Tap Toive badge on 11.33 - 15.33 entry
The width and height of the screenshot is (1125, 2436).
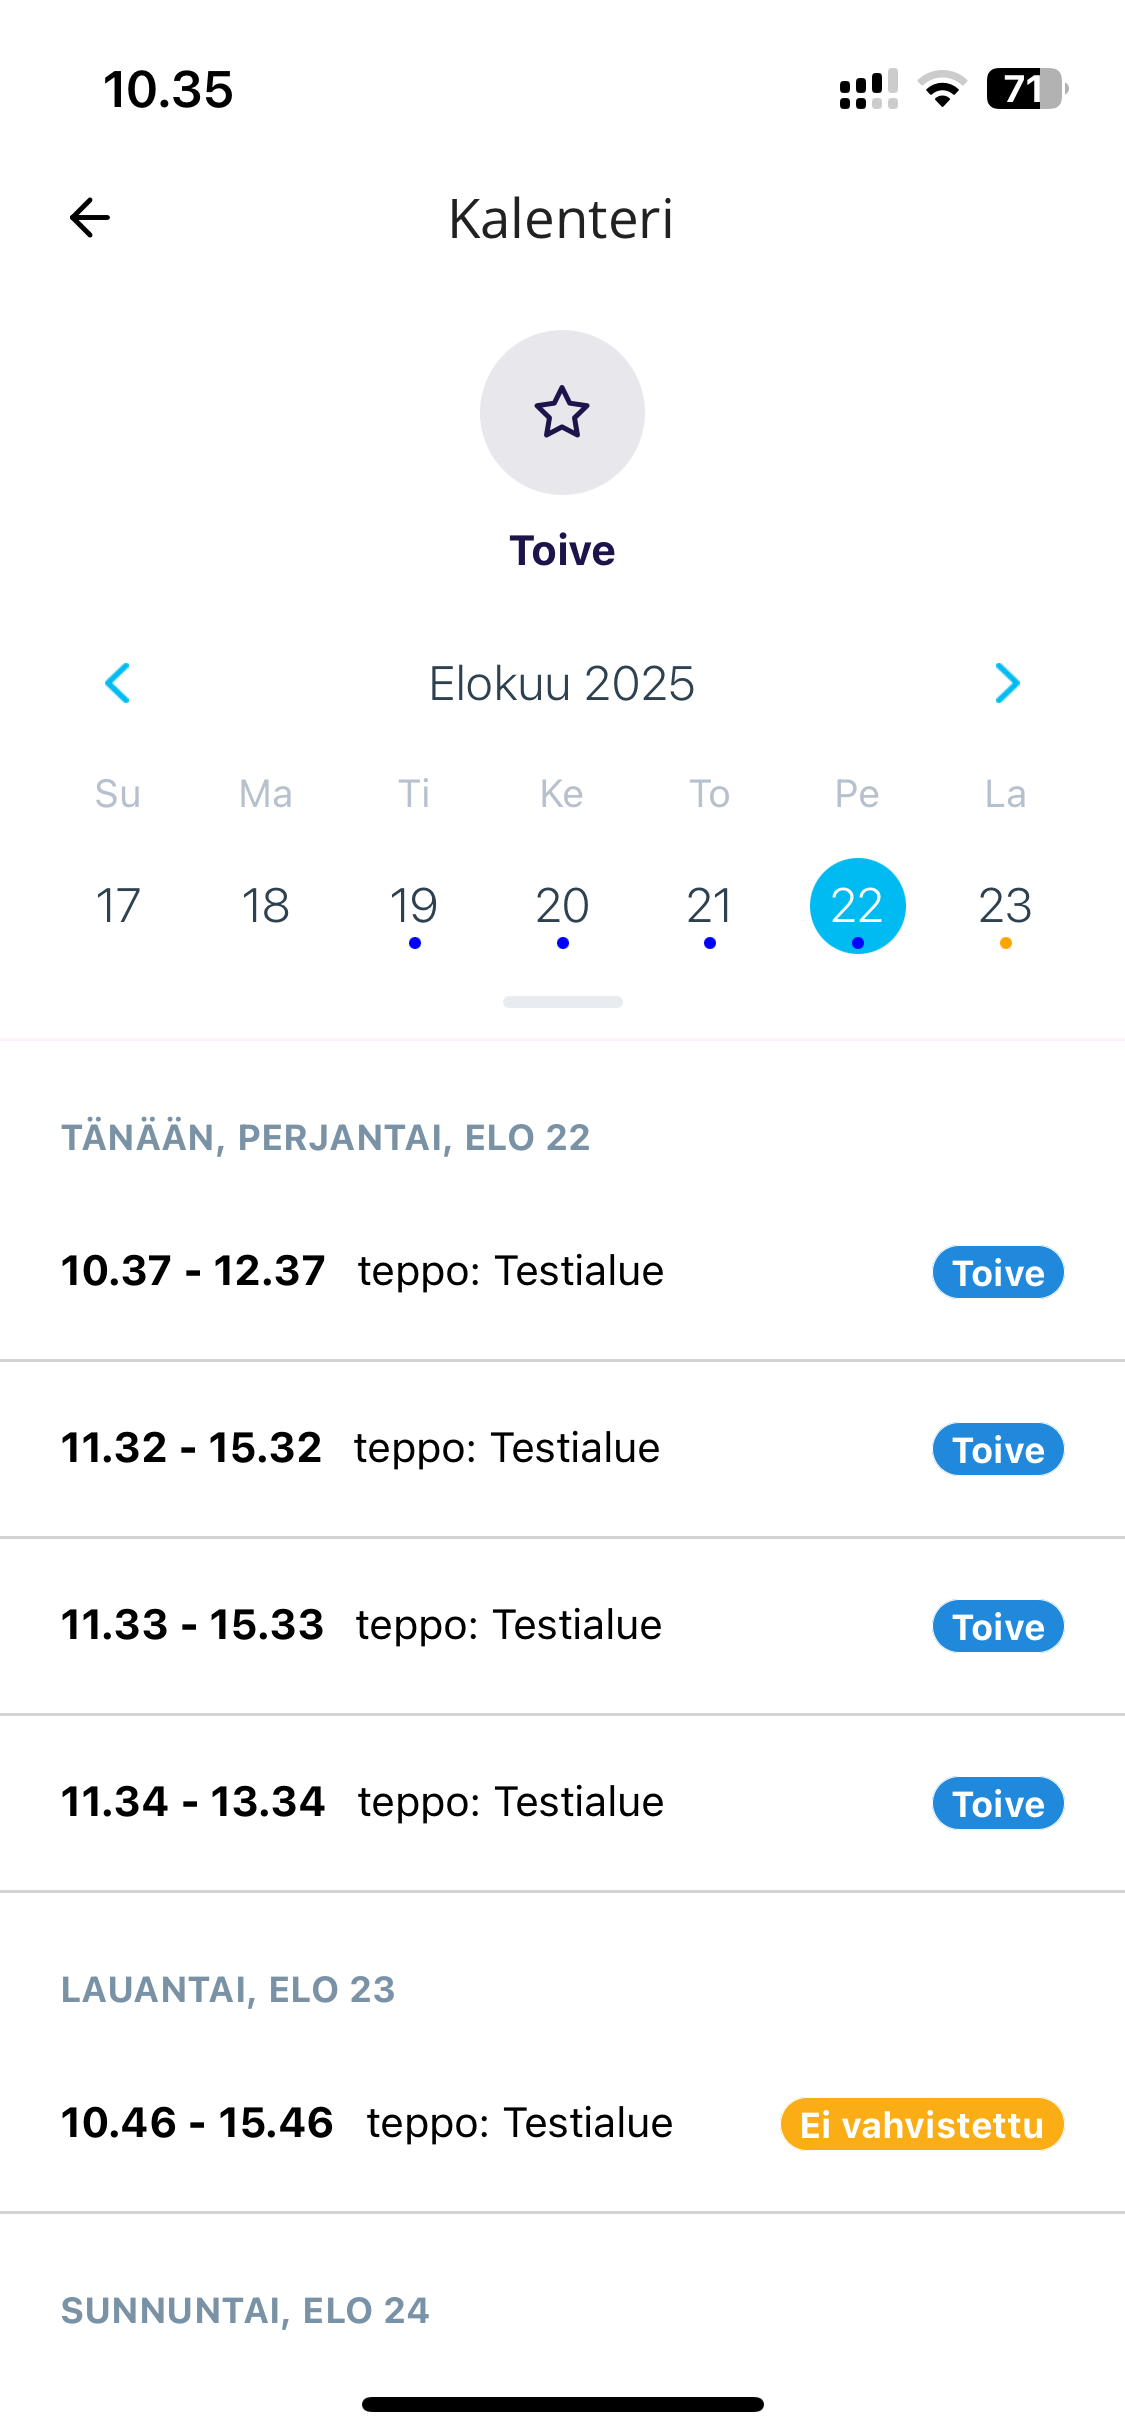click(x=998, y=1626)
